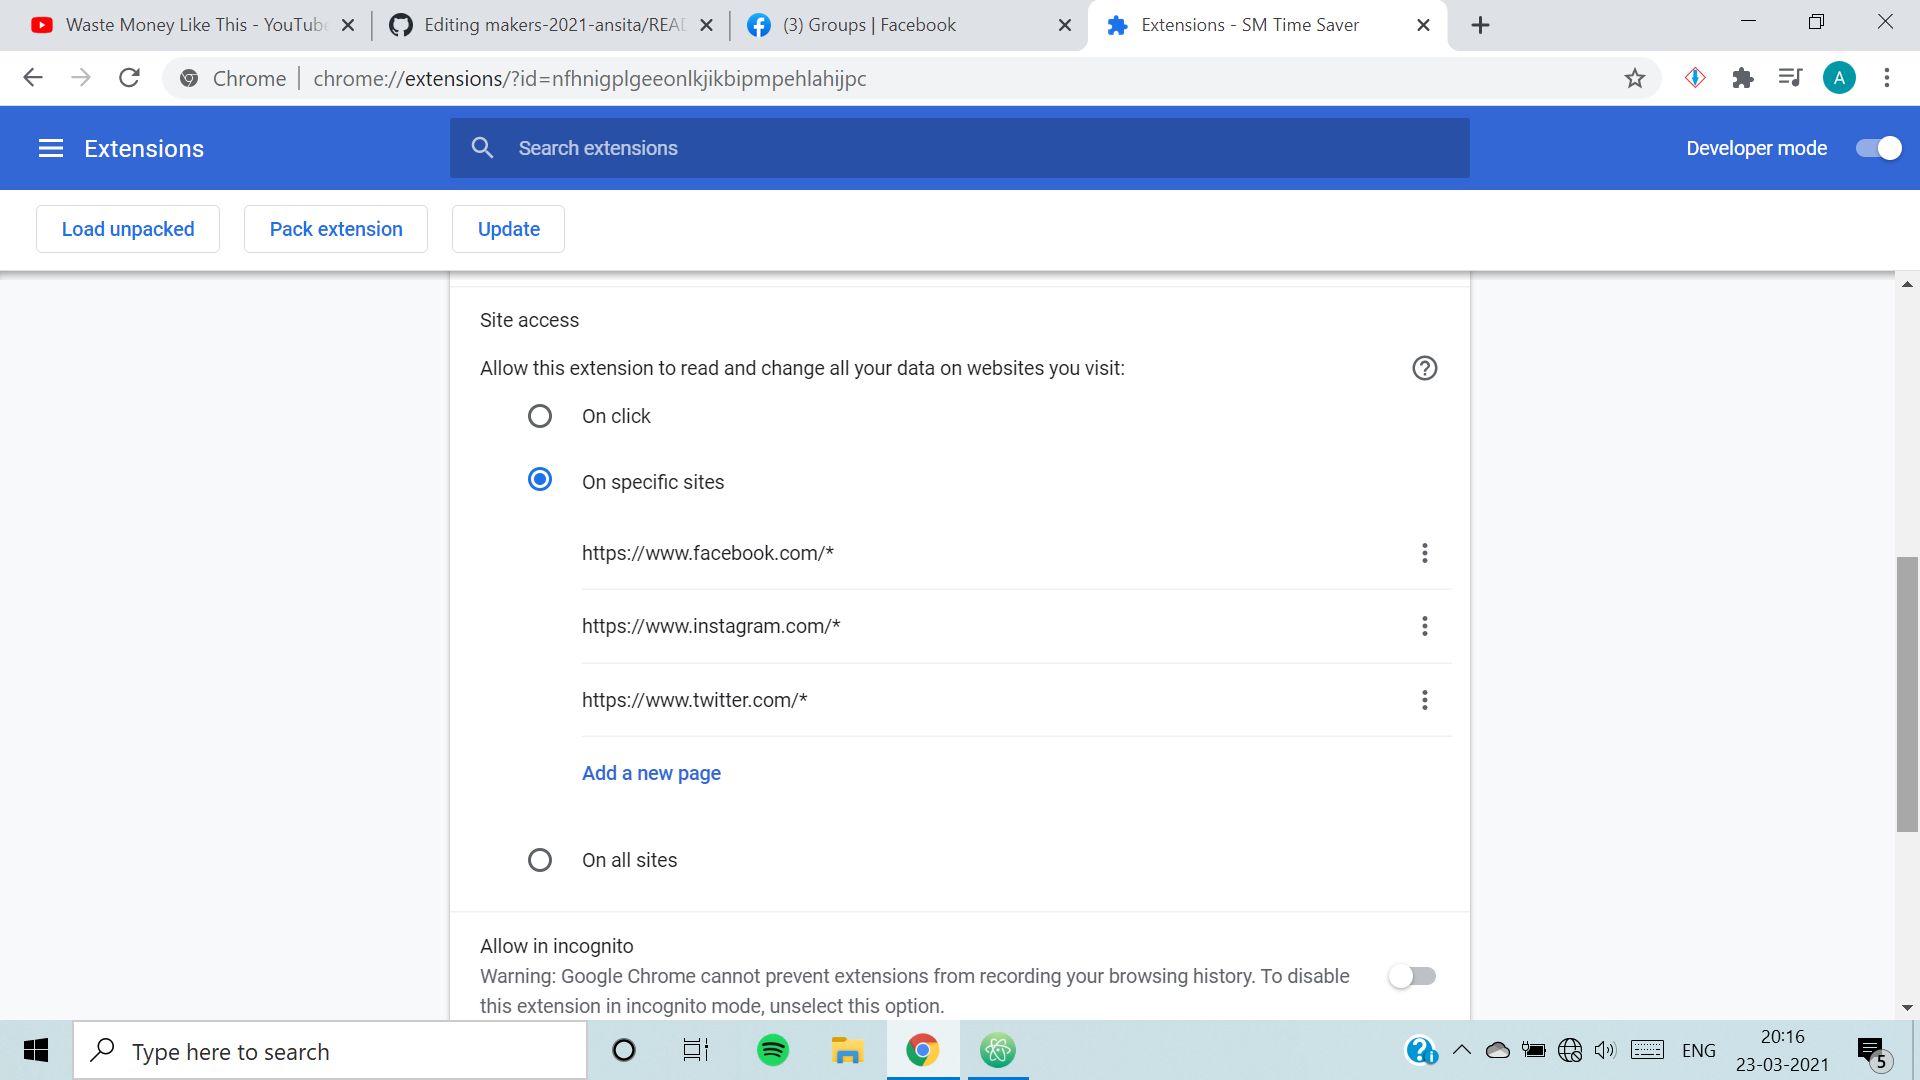
Task: Select the On click radio option
Action: tap(540, 416)
